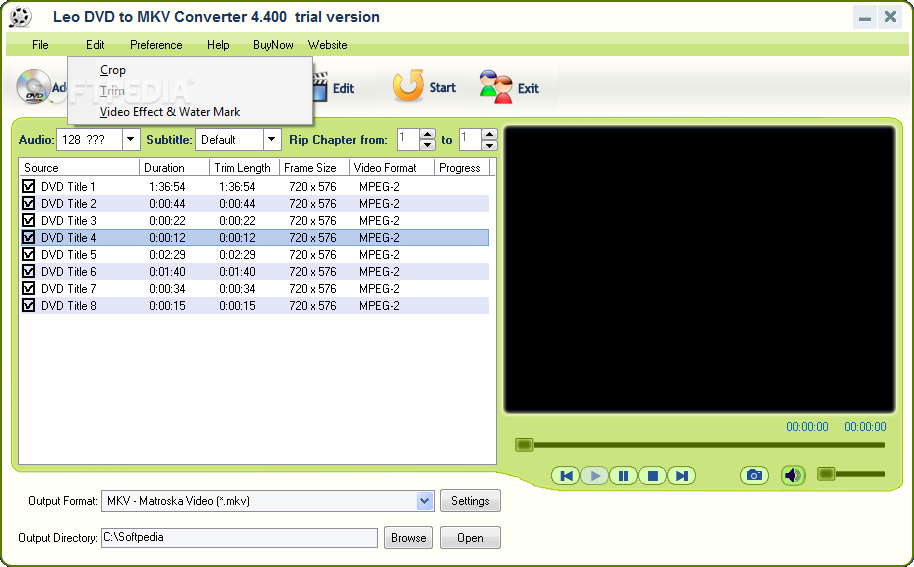Click the Rip Chapter from field

click(x=409, y=140)
